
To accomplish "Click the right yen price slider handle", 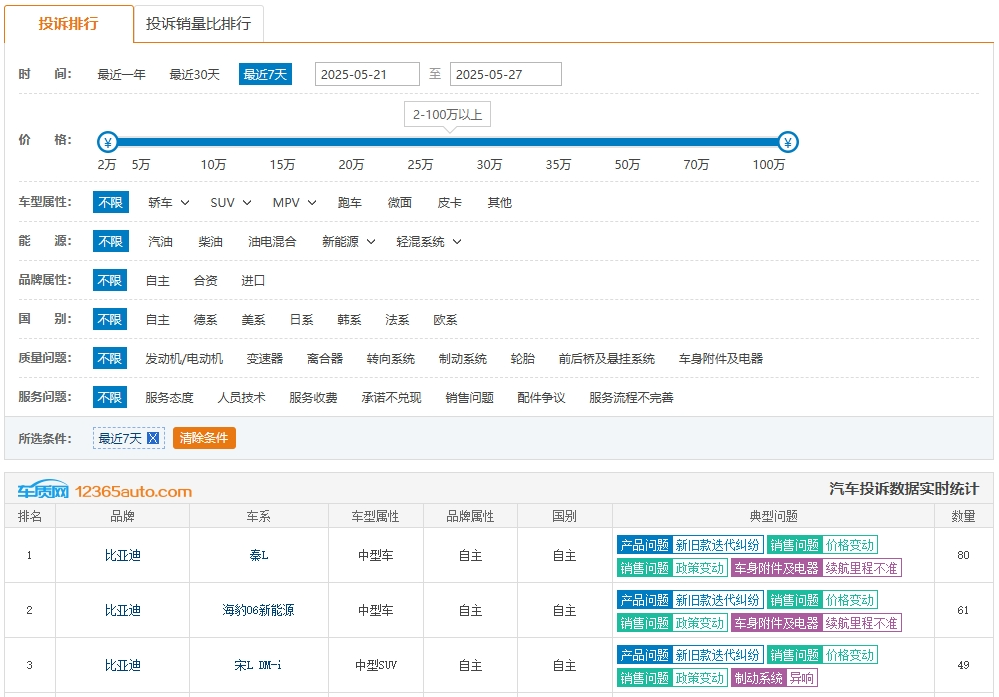I will 788,142.
